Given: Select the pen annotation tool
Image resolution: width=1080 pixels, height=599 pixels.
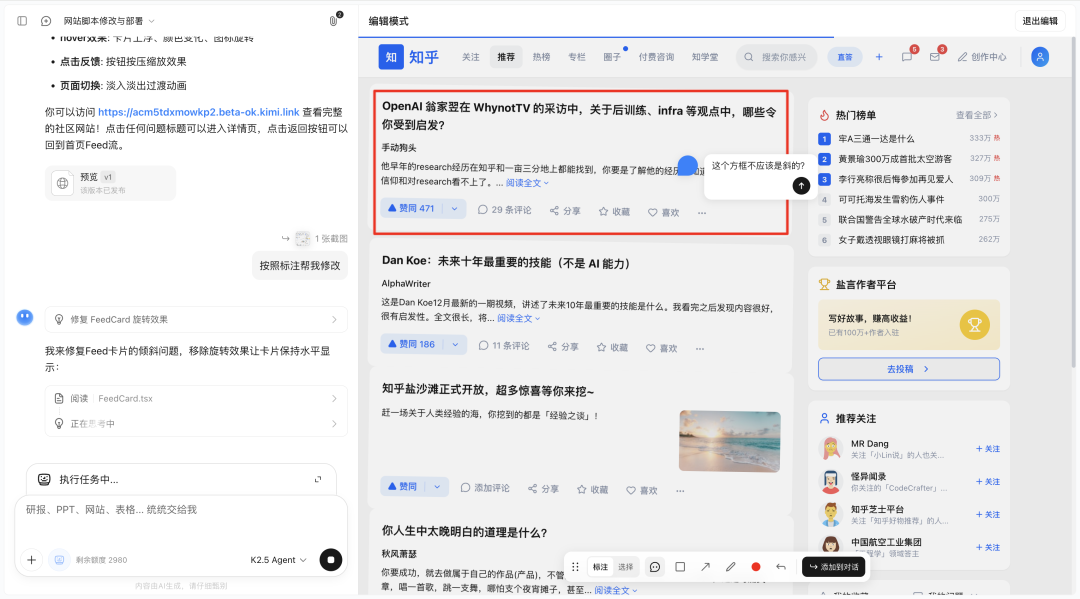Looking at the screenshot, I should 730,566.
